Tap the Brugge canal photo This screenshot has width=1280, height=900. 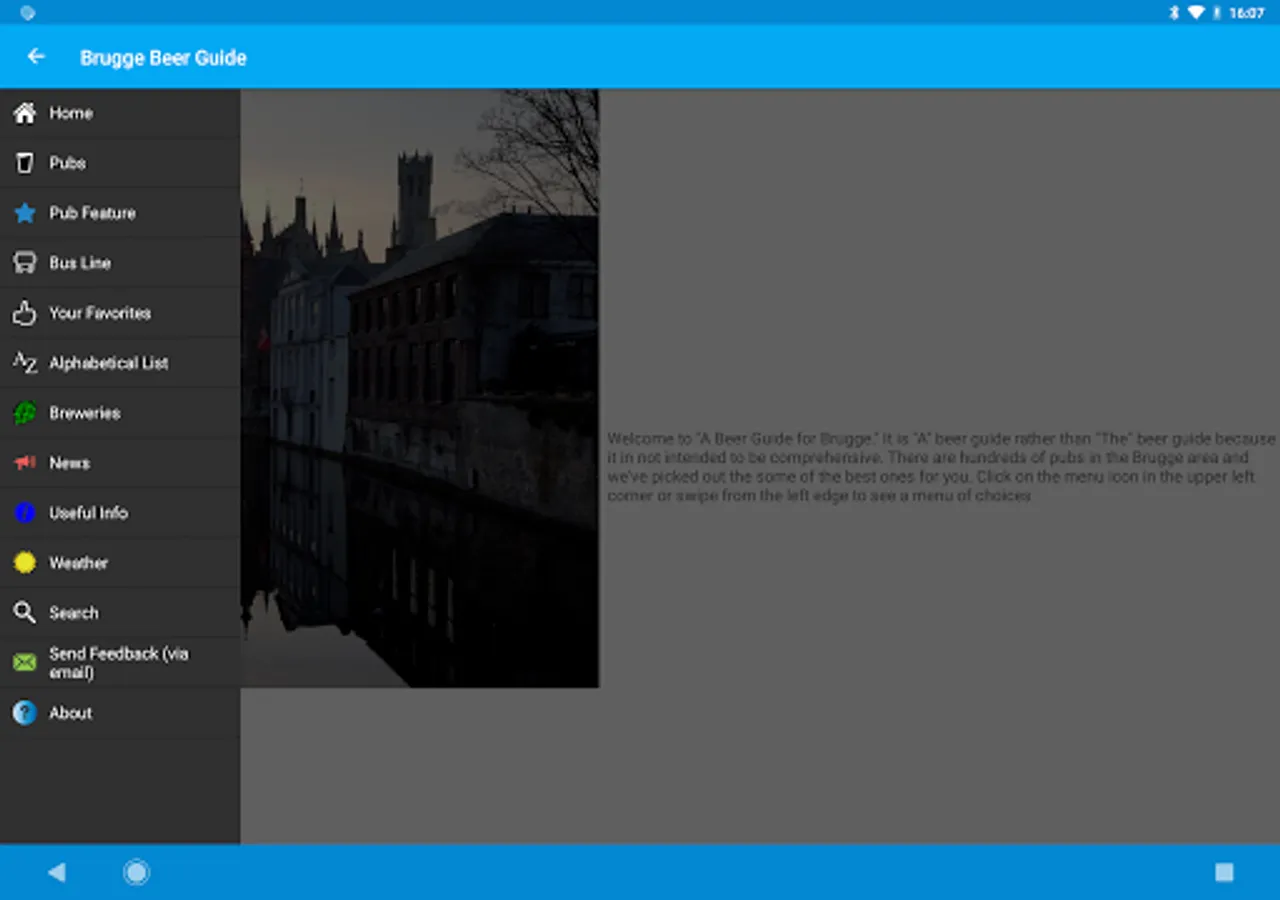(420, 388)
